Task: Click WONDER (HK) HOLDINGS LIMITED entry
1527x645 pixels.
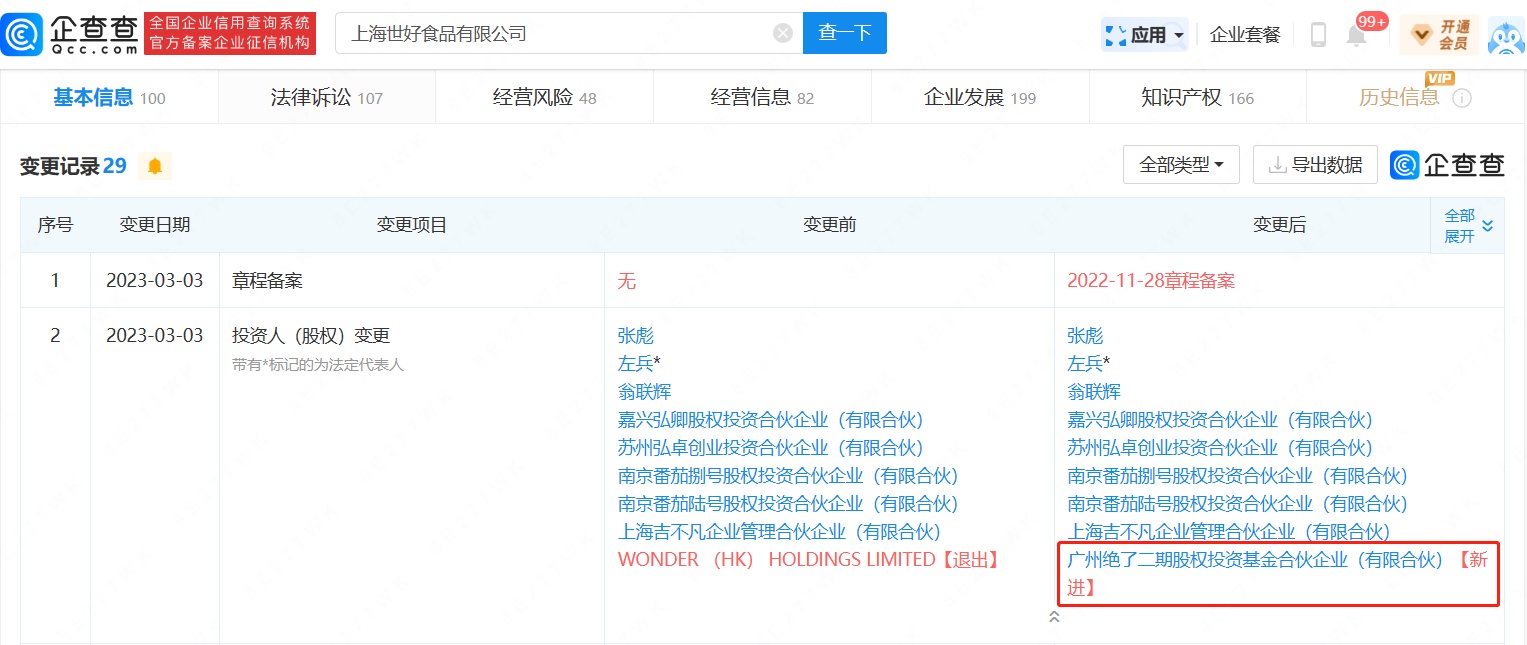Action: (x=777, y=560)
